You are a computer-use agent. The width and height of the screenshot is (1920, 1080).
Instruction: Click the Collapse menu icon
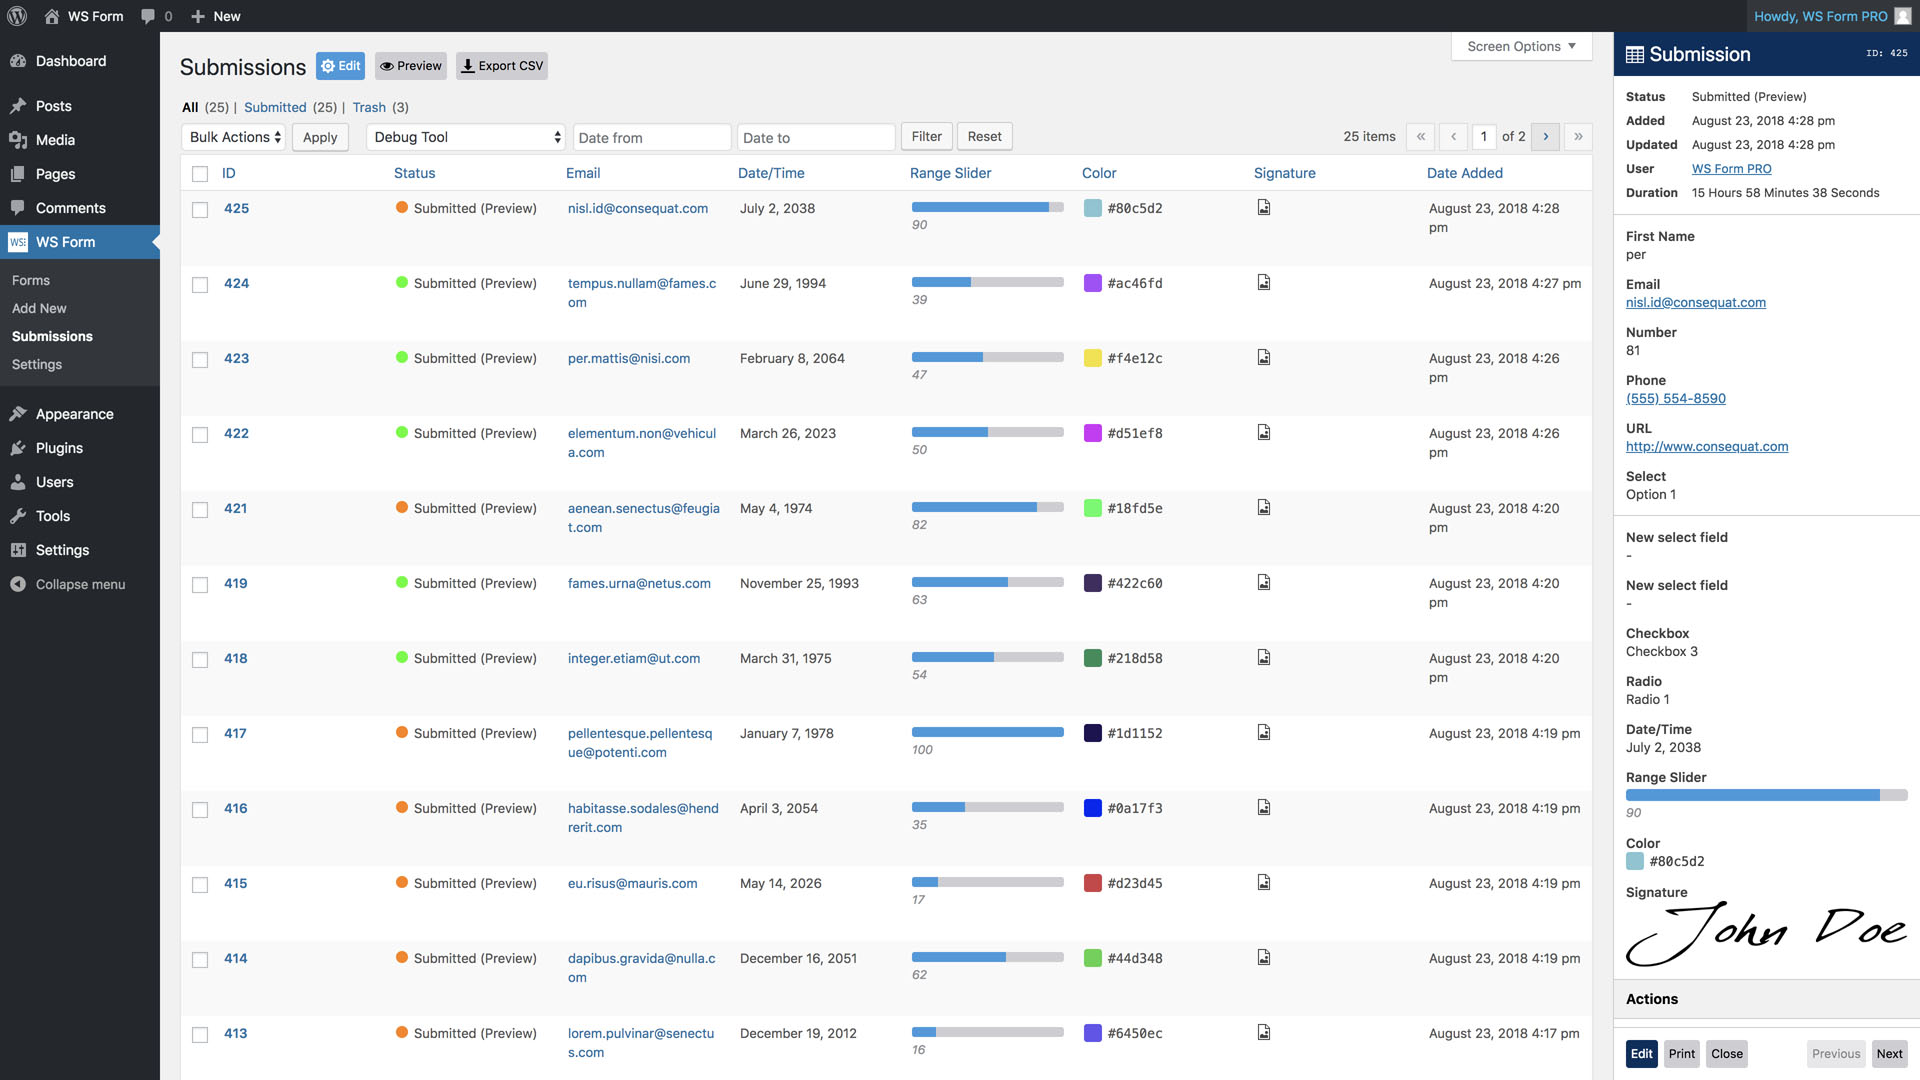pos(18,584)
